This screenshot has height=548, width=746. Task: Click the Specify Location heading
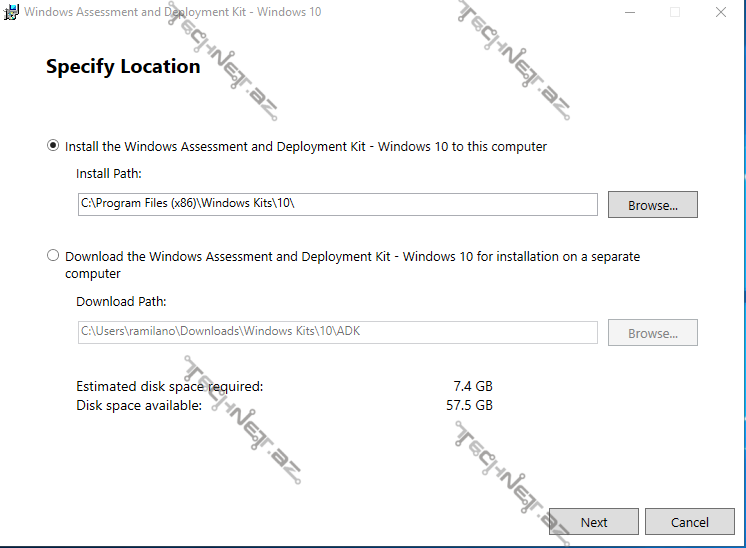(x=123, y=67)
